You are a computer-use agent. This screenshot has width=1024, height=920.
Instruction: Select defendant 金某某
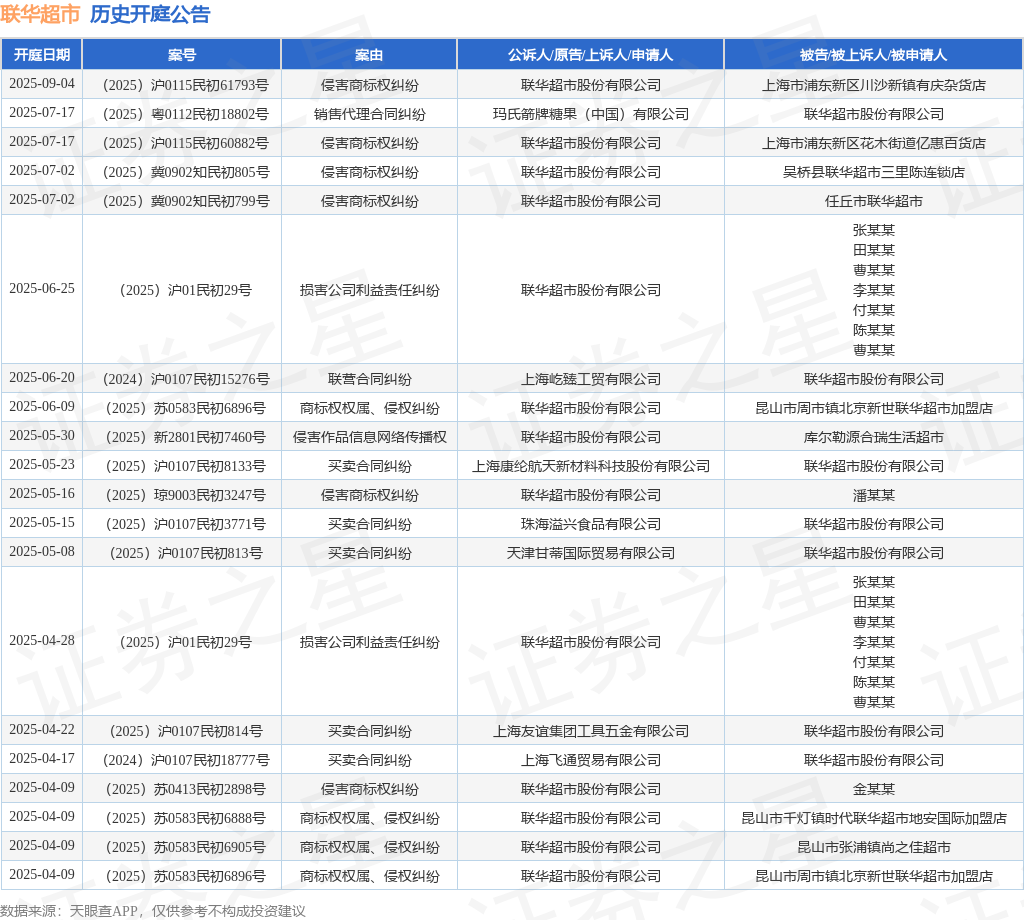point(874,789)
